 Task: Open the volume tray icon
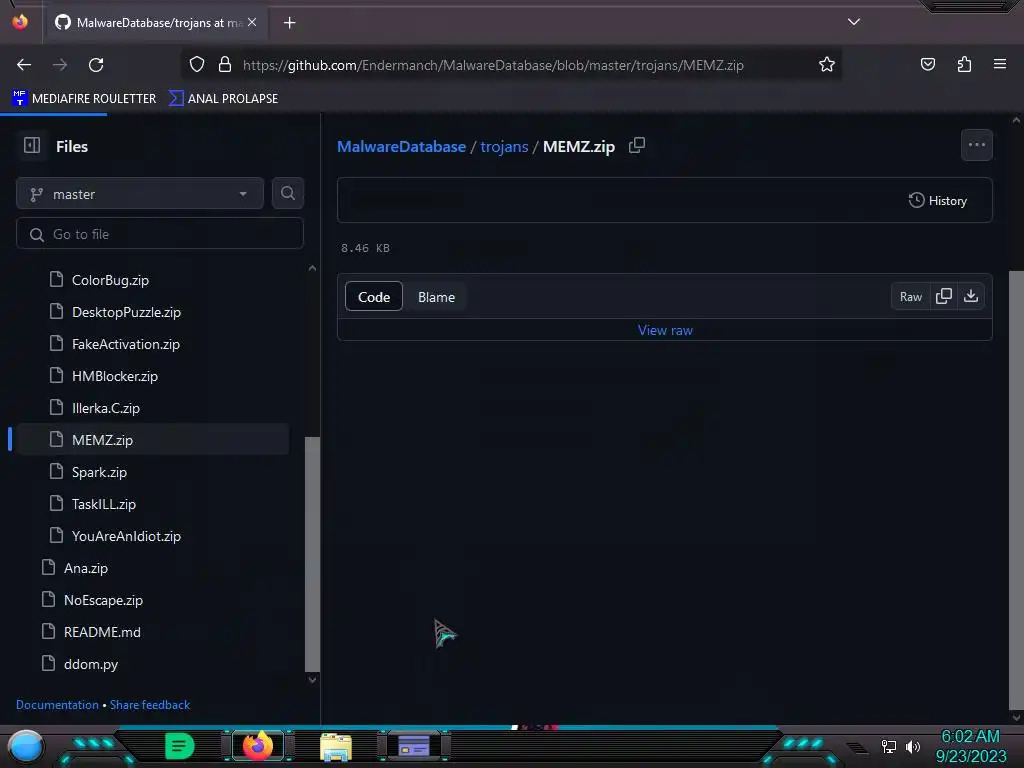click(x=912, y=746)
